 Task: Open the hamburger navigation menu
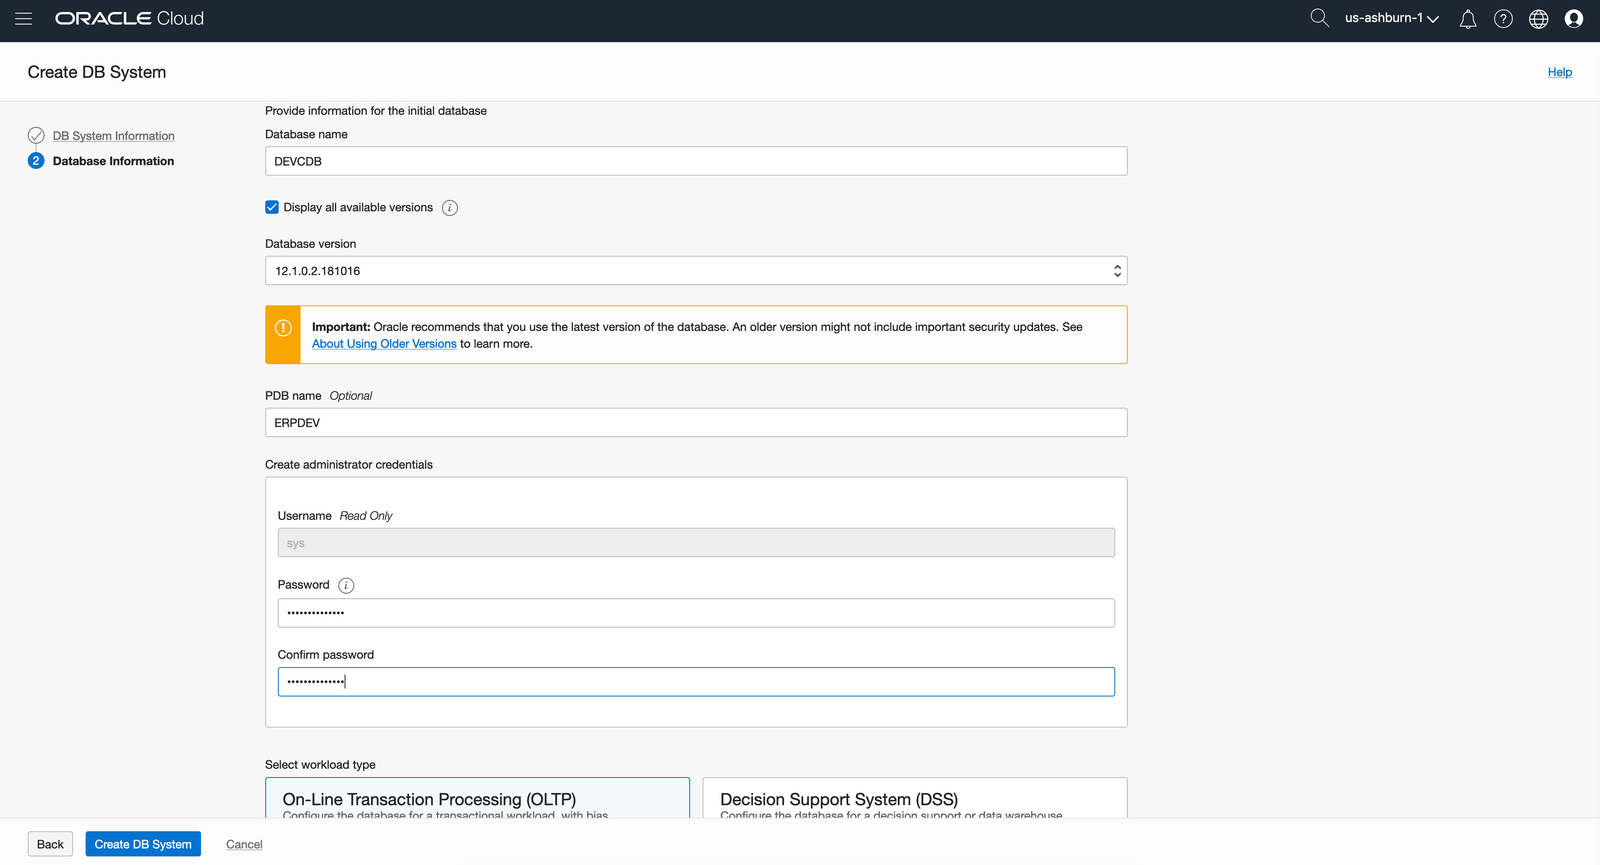click(x=23, y=19)
